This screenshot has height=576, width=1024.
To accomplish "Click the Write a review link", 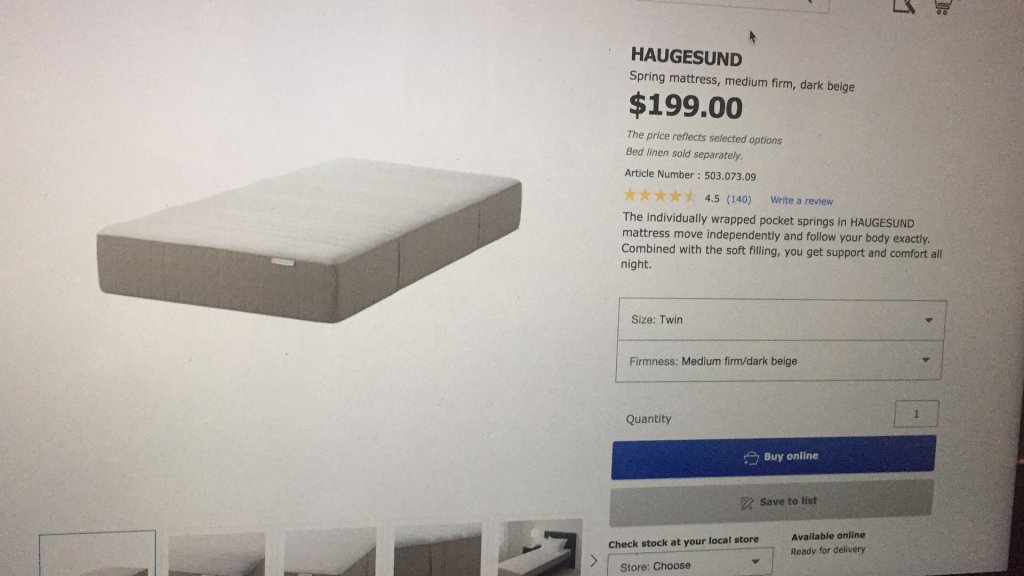I will pyautogui.click(x=801, y=200).
